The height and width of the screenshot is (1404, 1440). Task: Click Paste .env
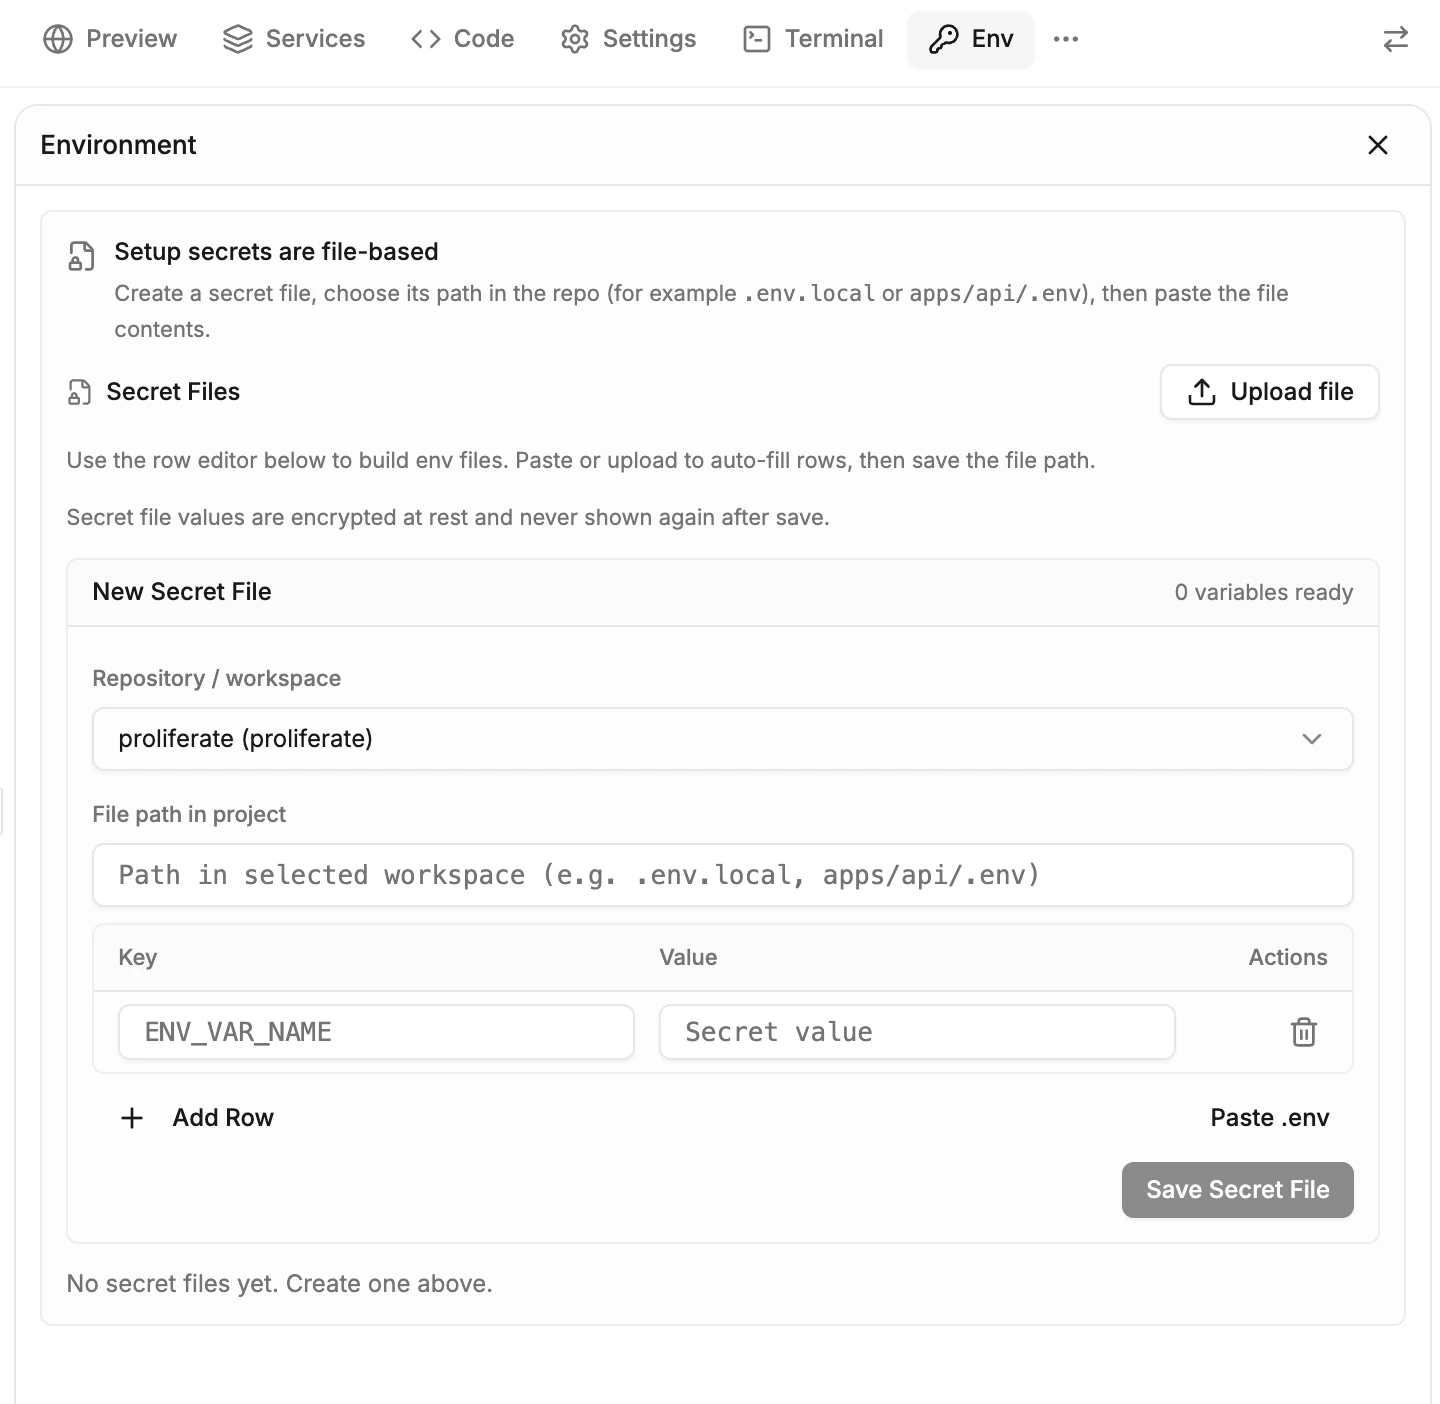tap(1270, 1117)
